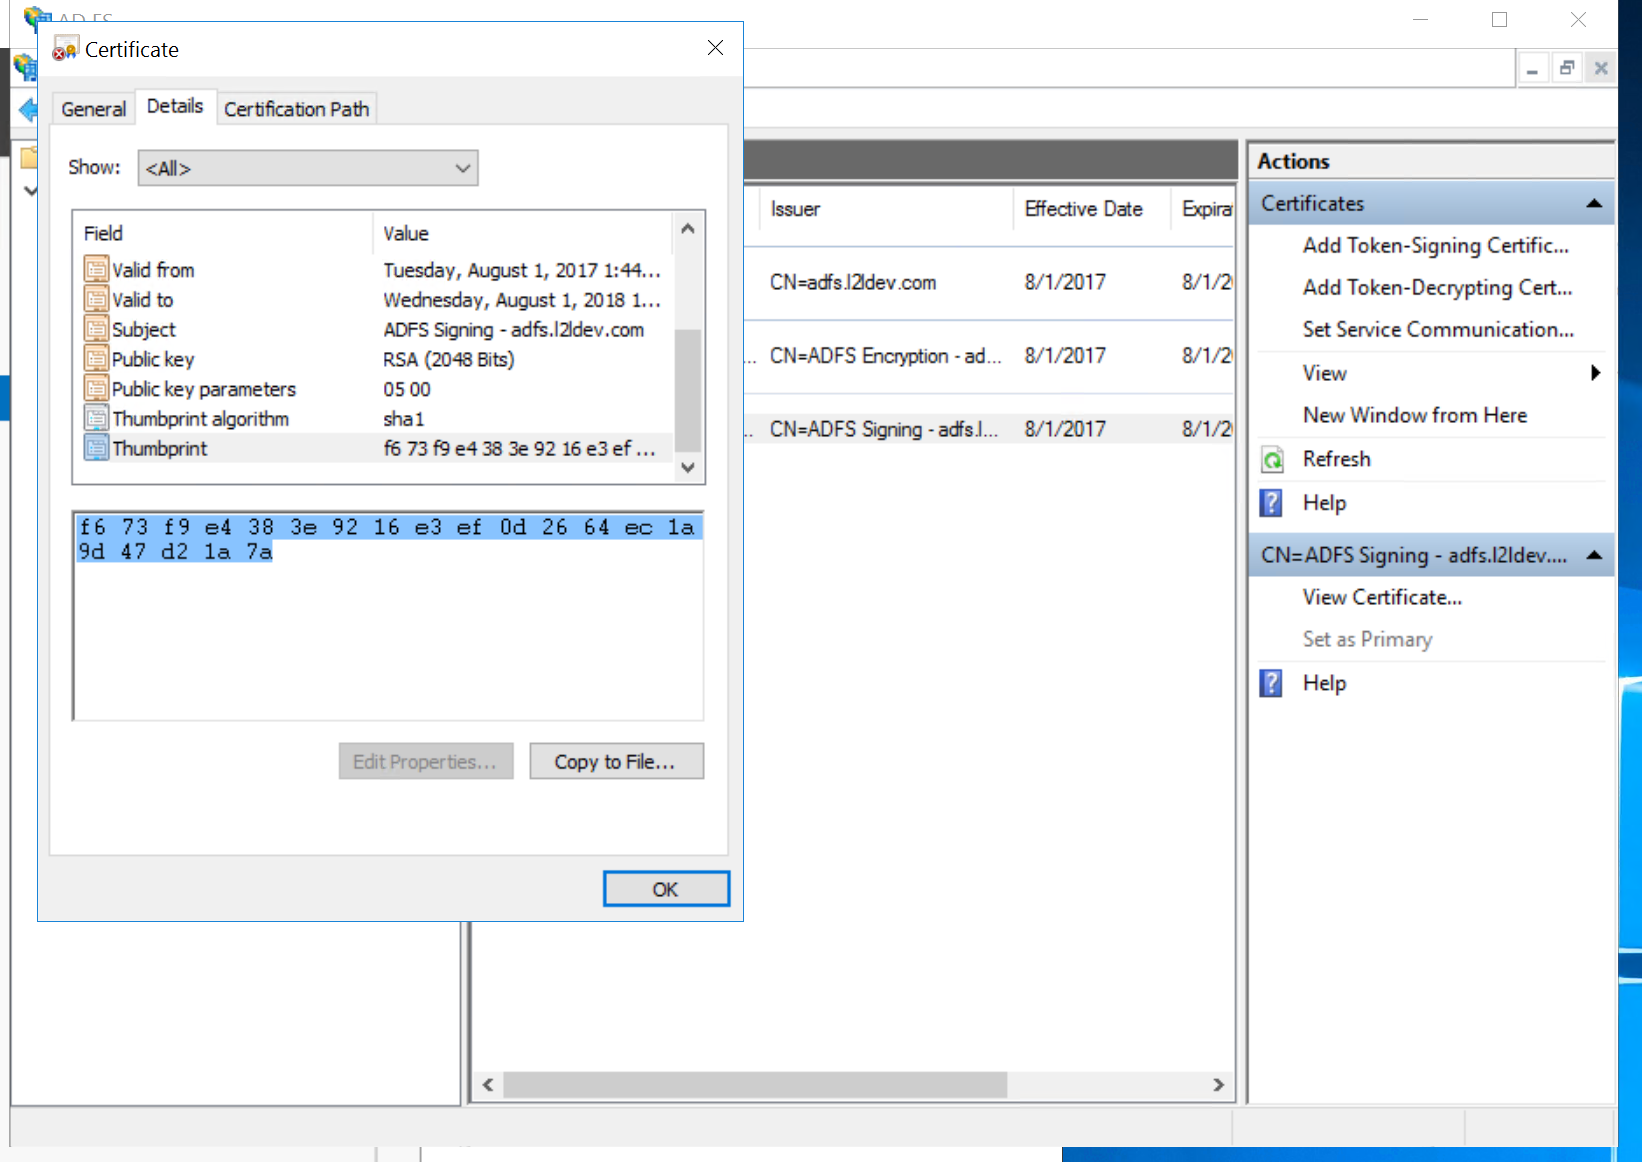Click inside the thumbprint value text box
Image resolution: width=1642 pixels, height=1162 pixels.
[388, 615]
